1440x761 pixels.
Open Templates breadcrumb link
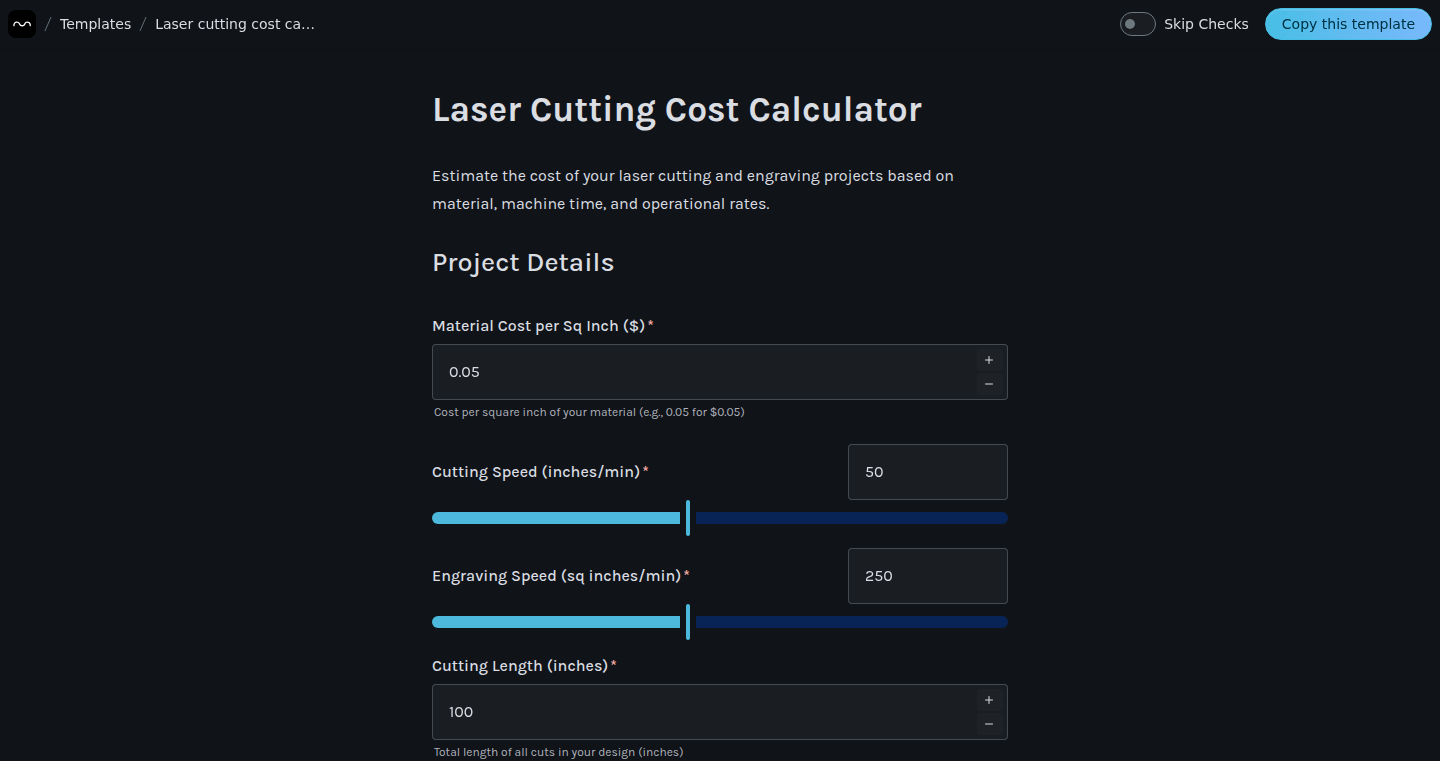point(95,24)
